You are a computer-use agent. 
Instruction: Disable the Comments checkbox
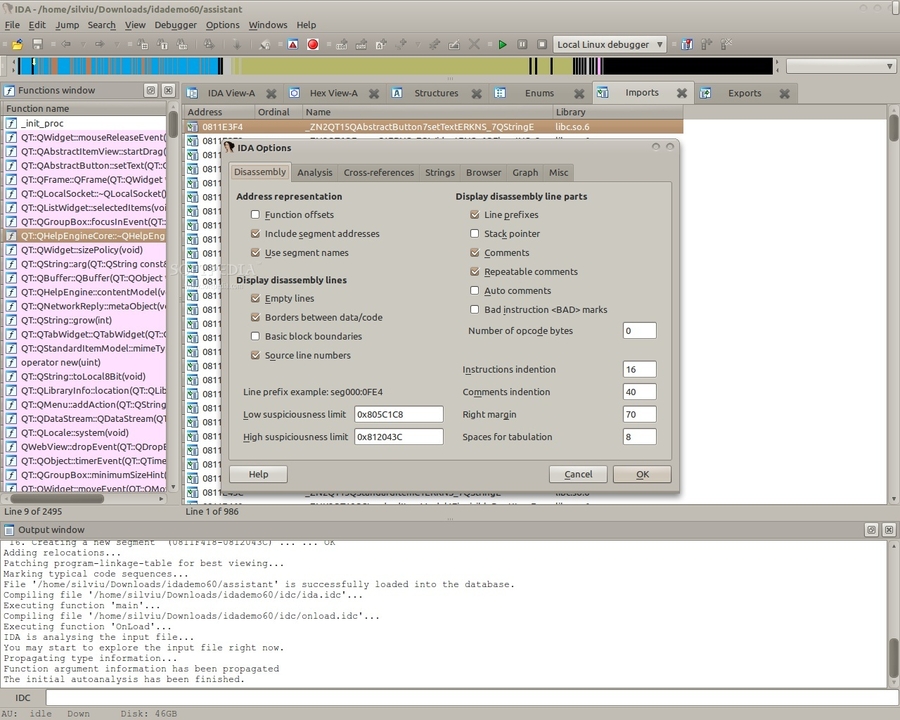pos(475,252)
